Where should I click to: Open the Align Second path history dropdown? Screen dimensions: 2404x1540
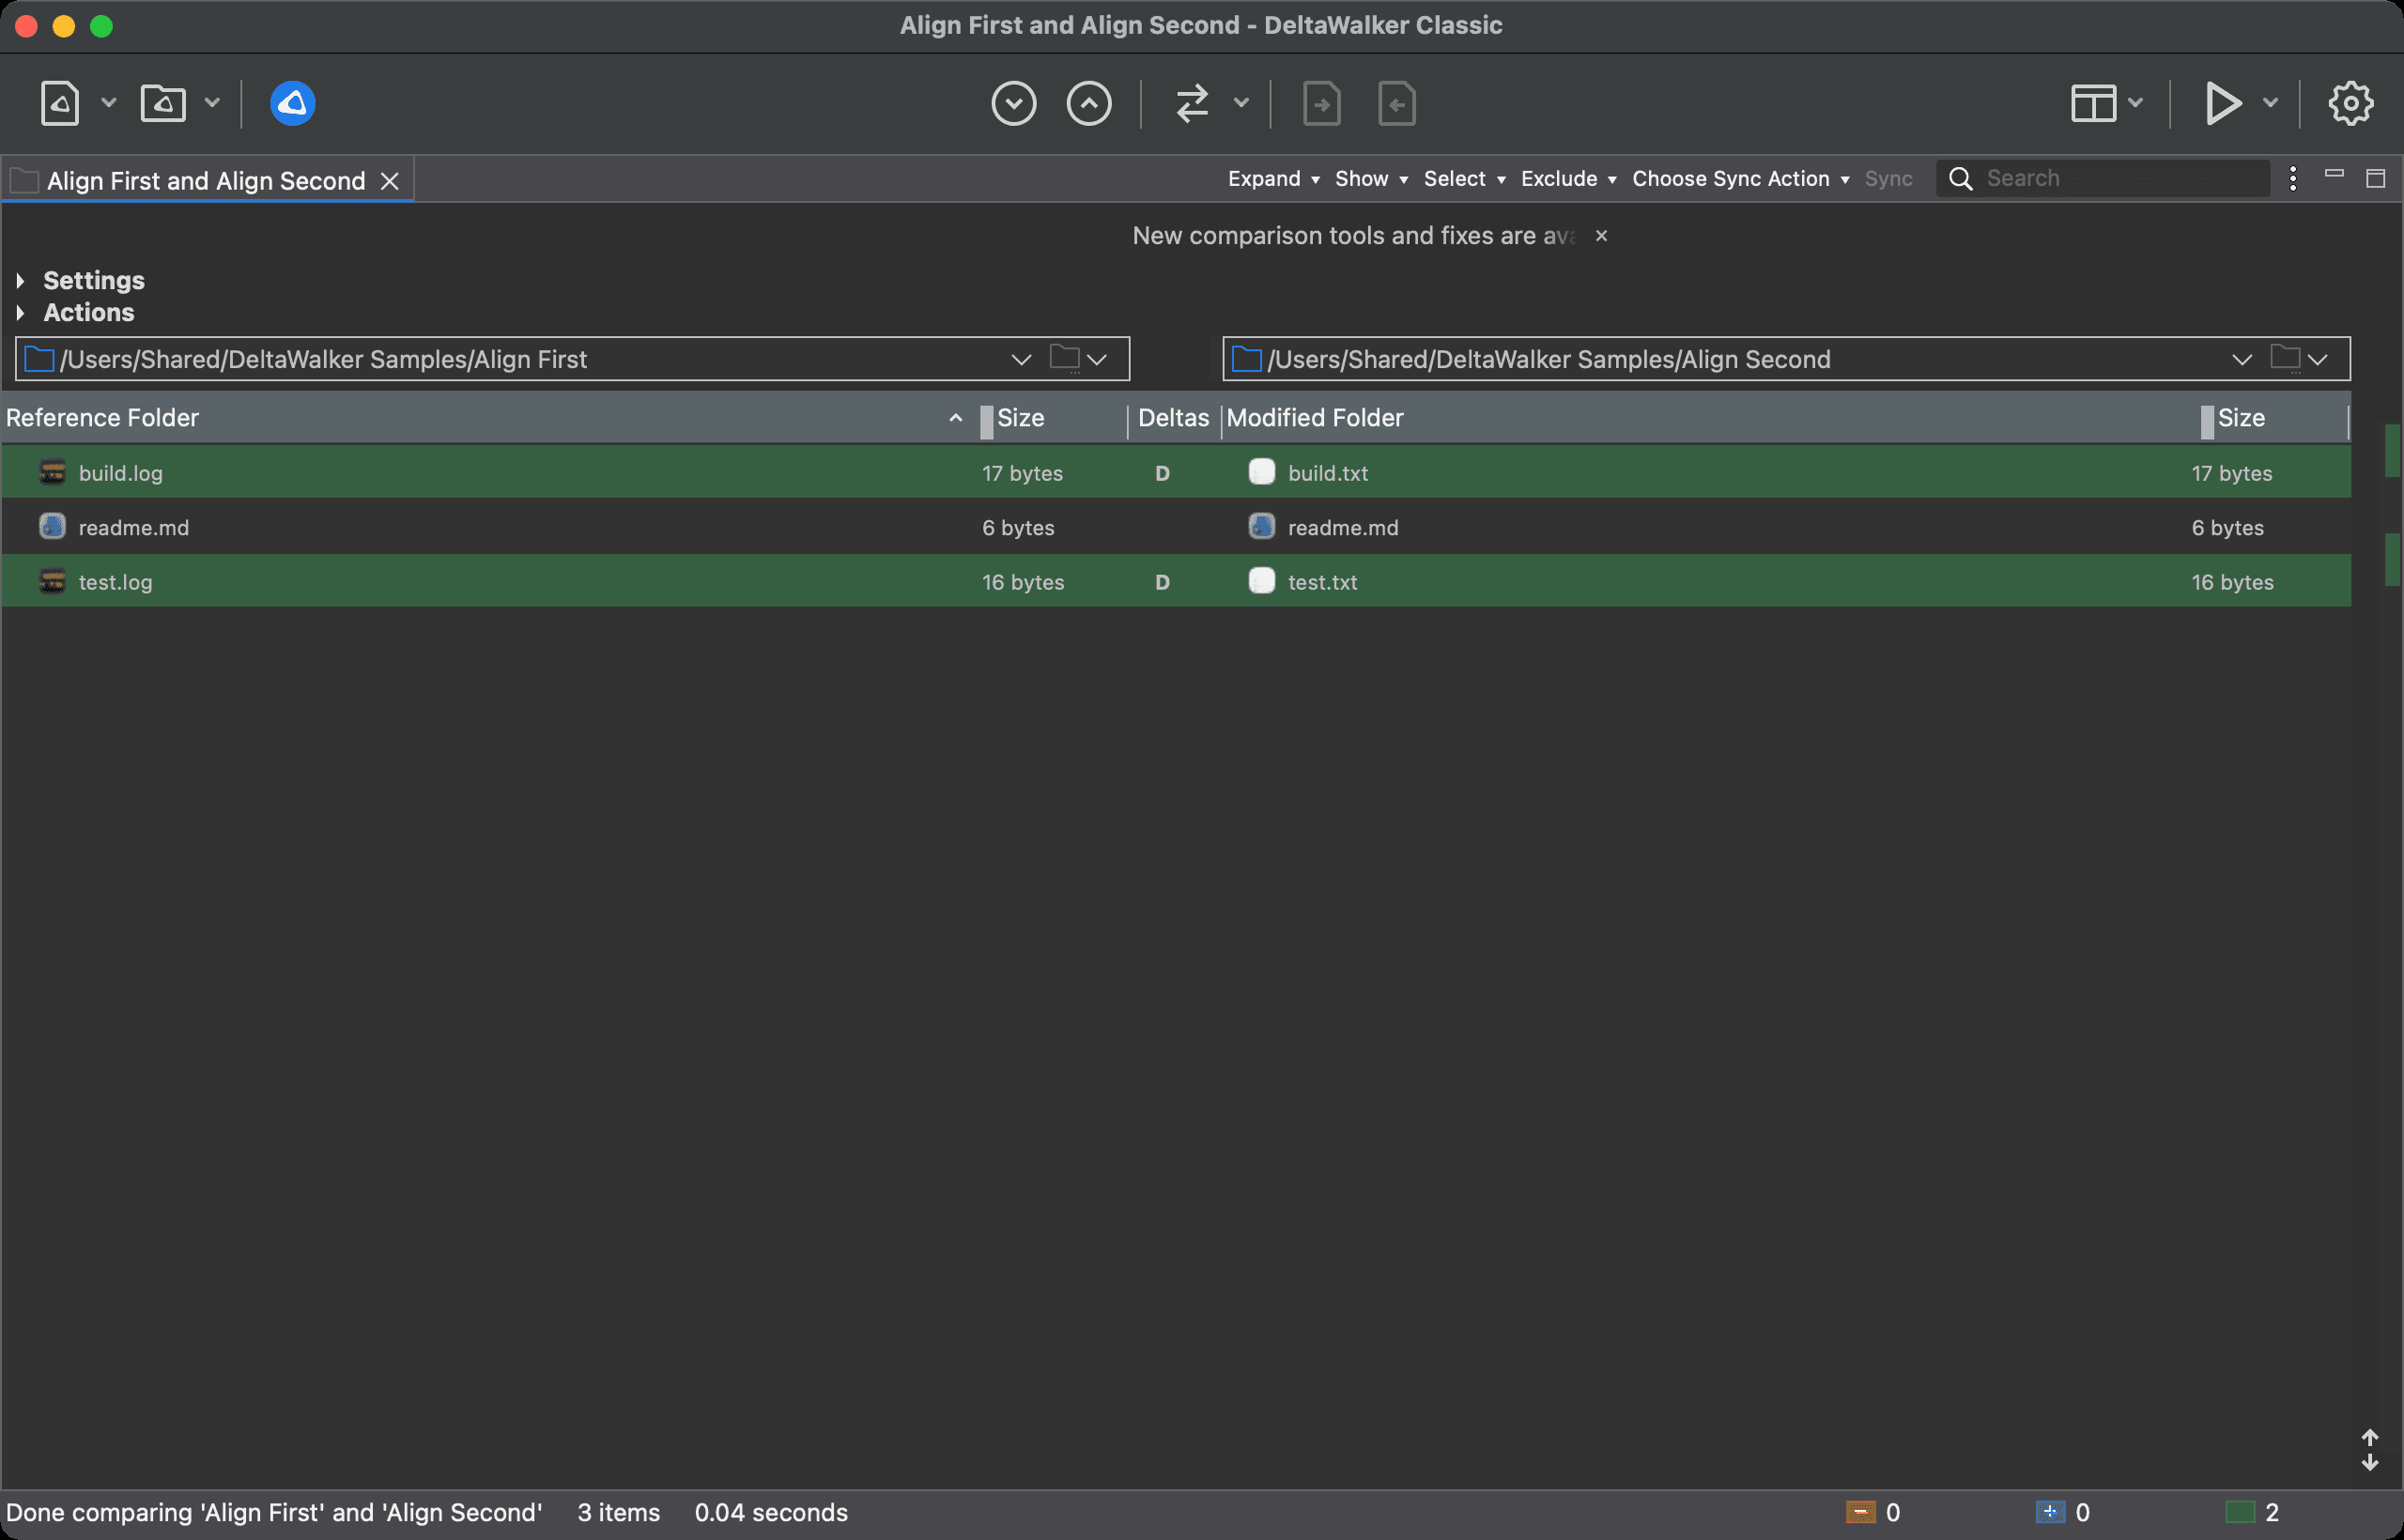(2241, 360)
